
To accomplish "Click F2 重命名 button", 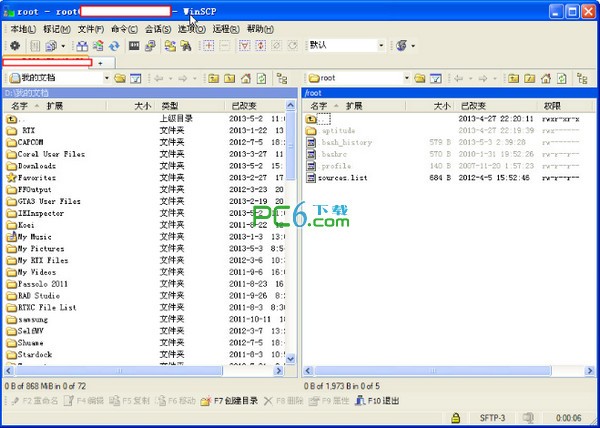I will (x=34, y=401).
